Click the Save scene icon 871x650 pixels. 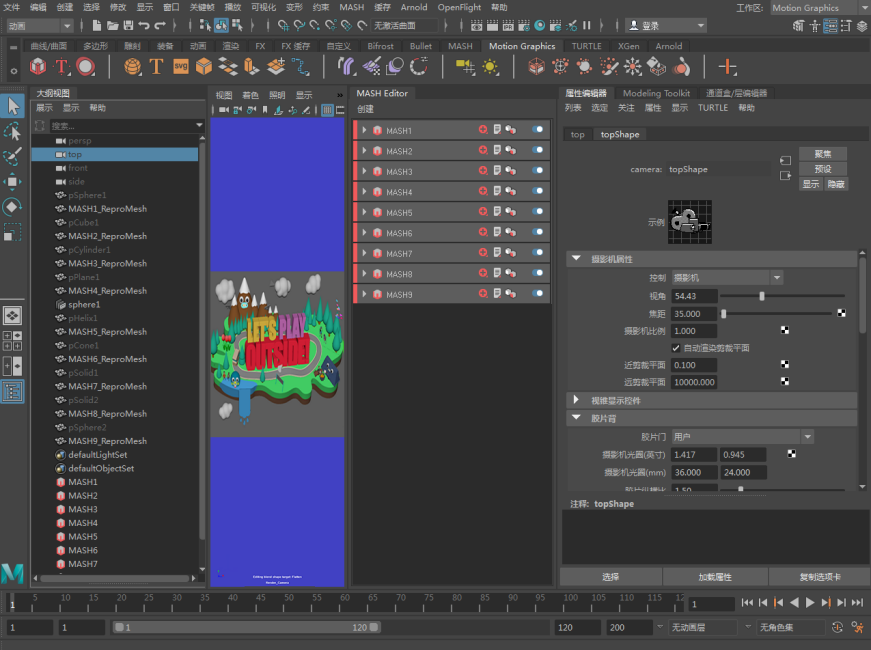(128, 25)
